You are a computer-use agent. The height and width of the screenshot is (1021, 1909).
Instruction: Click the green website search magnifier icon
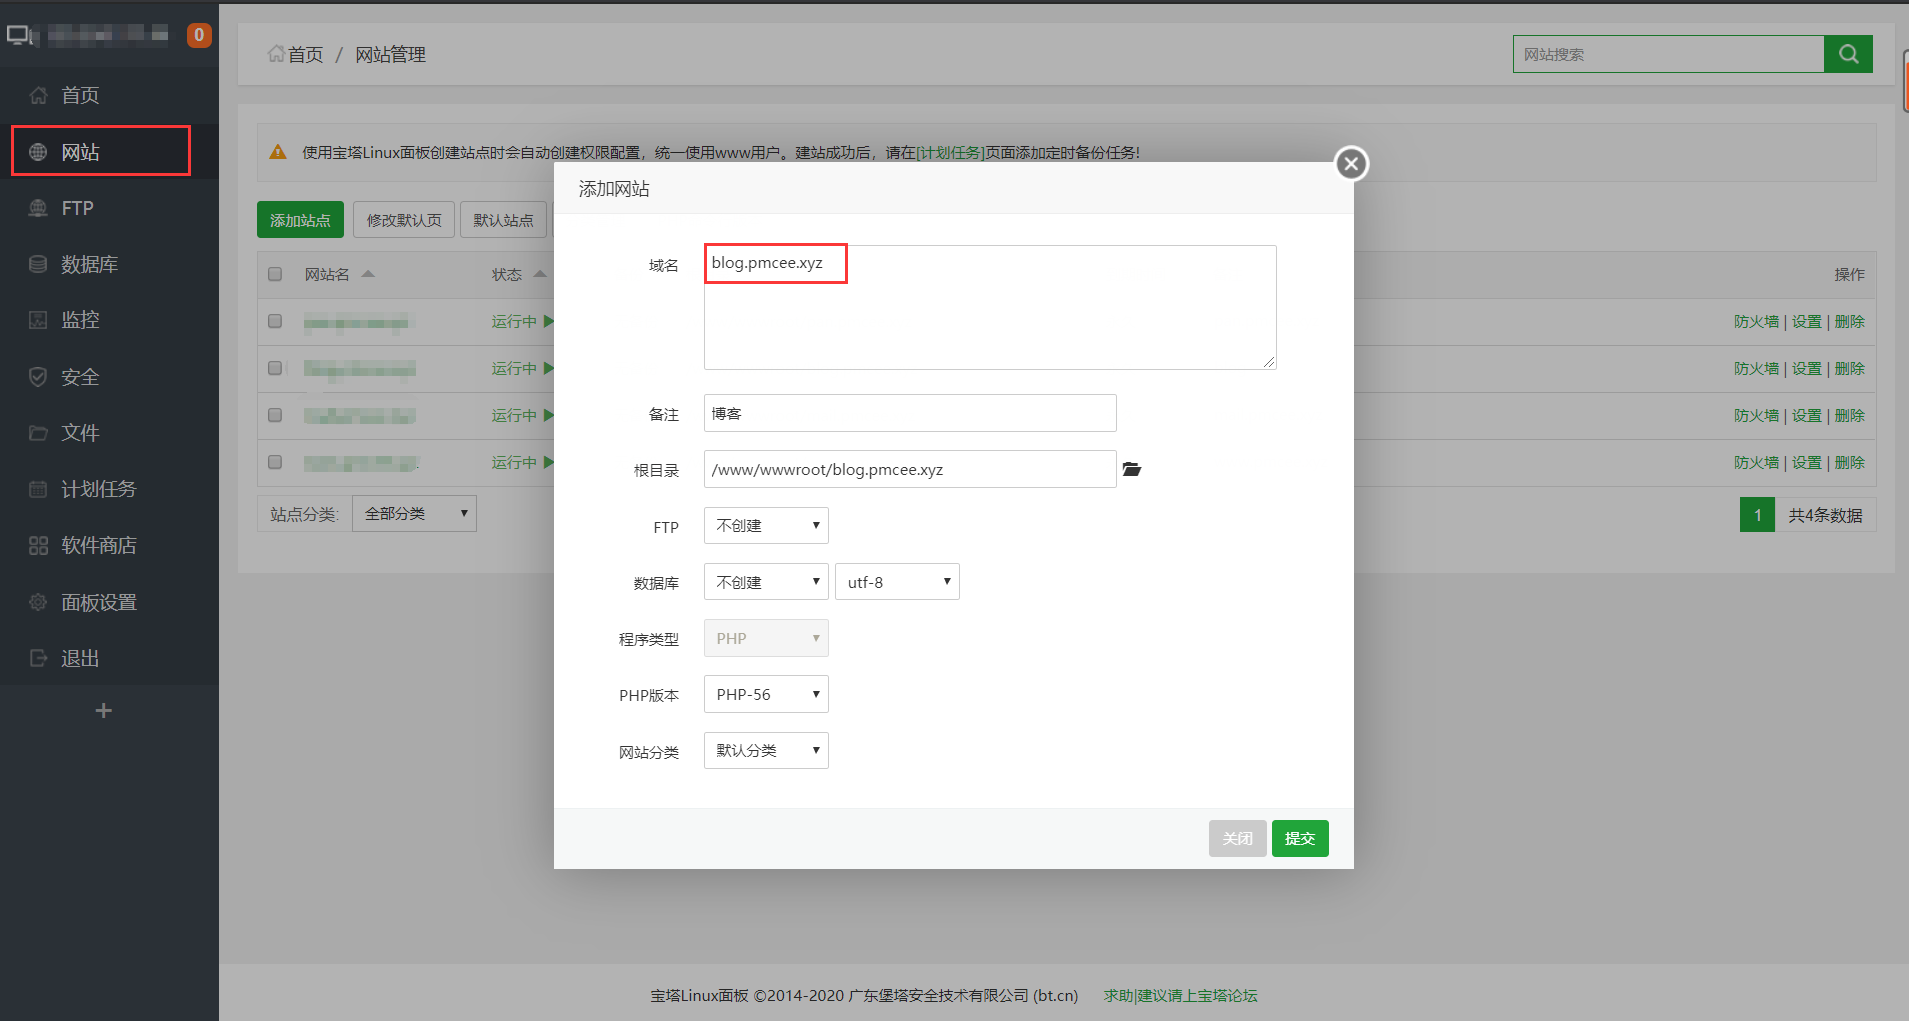1847,53
